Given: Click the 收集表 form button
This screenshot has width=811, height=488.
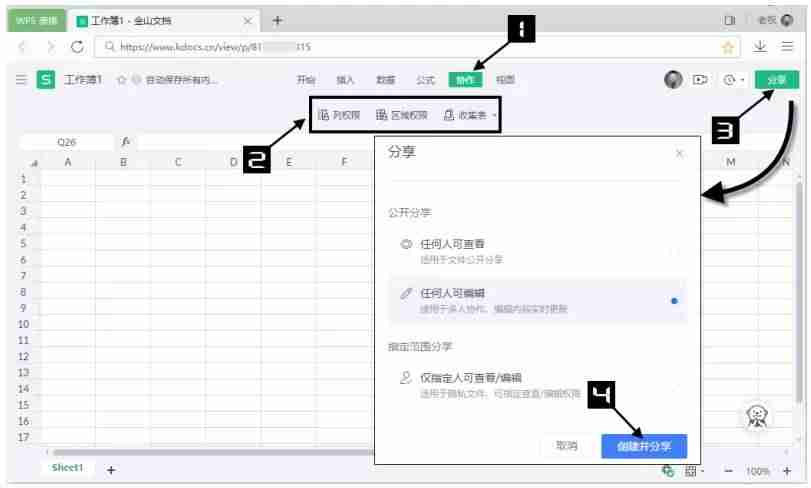Looking at the screenshot, I should (465, 115).
